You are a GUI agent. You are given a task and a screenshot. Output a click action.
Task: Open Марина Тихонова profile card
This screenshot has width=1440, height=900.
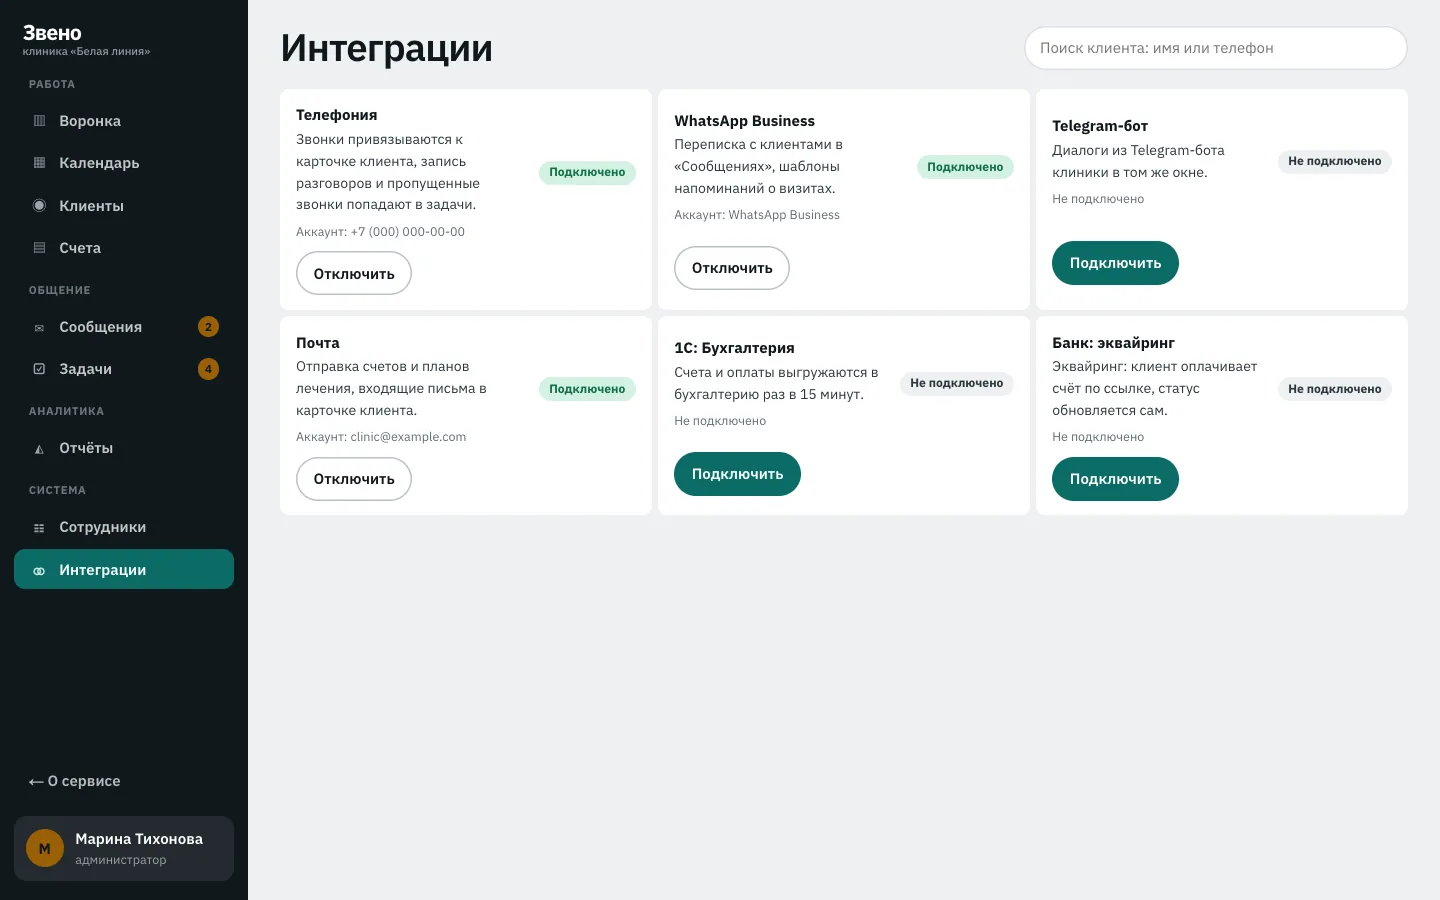[124, 849]
